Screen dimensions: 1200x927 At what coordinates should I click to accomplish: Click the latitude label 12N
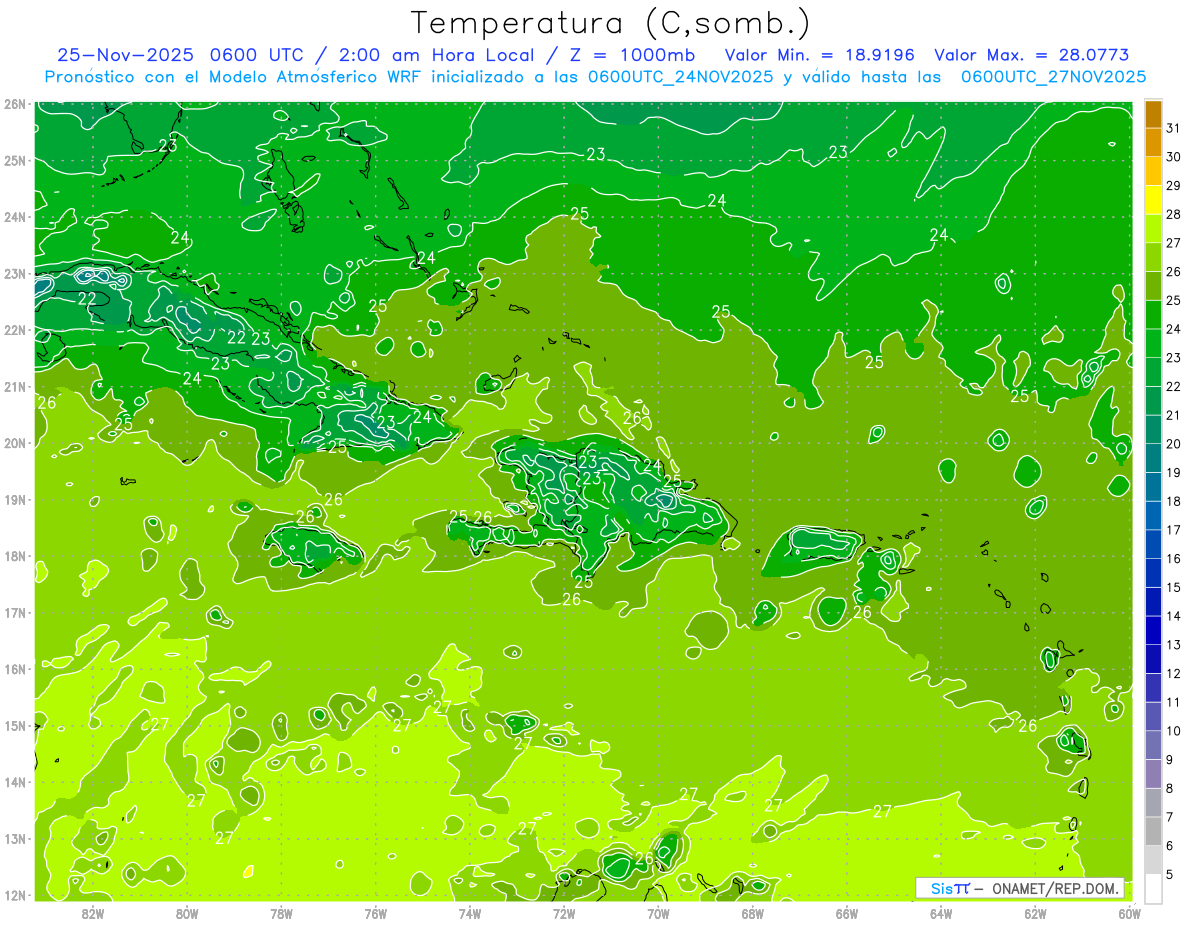[15, 895]
